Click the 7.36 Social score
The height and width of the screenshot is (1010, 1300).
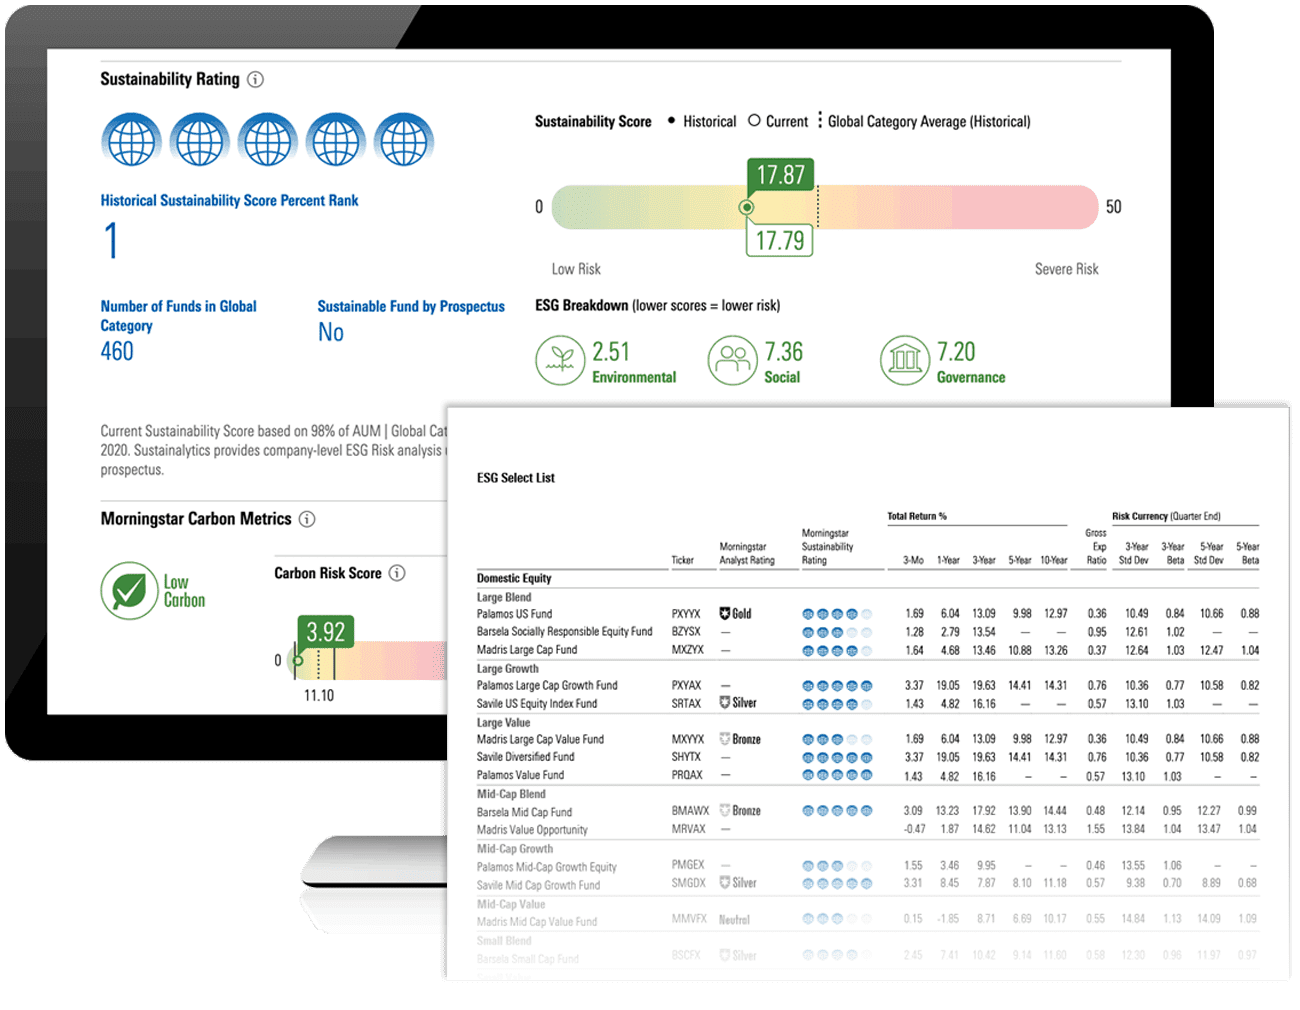click(784, 352)
